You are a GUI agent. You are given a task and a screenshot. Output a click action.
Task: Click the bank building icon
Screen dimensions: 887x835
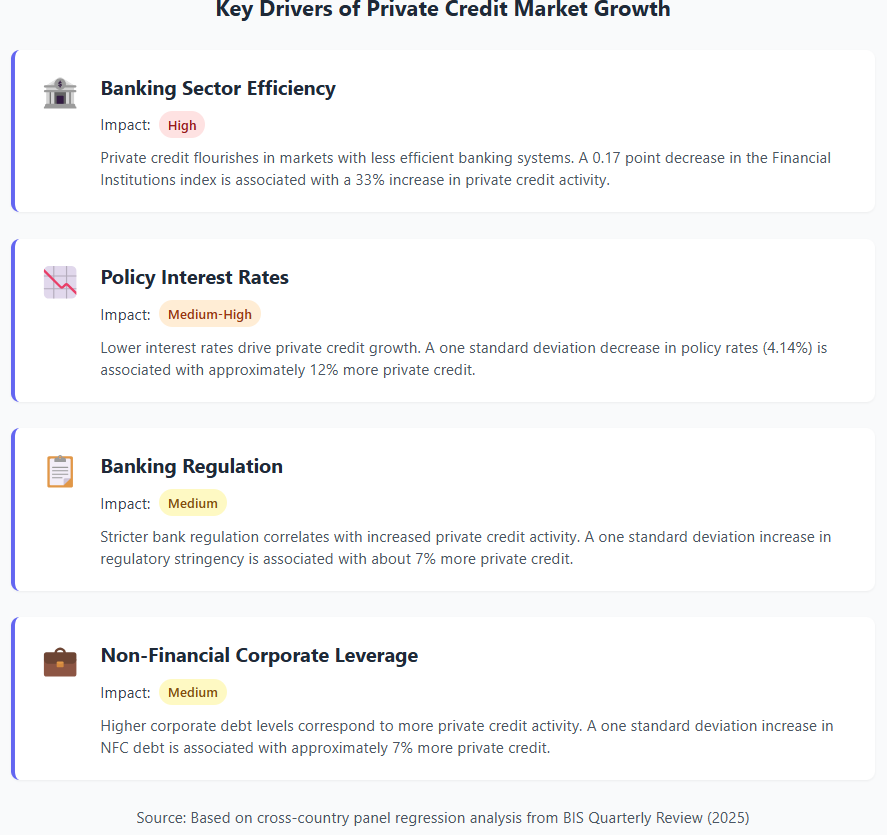(x=60, y=94)
